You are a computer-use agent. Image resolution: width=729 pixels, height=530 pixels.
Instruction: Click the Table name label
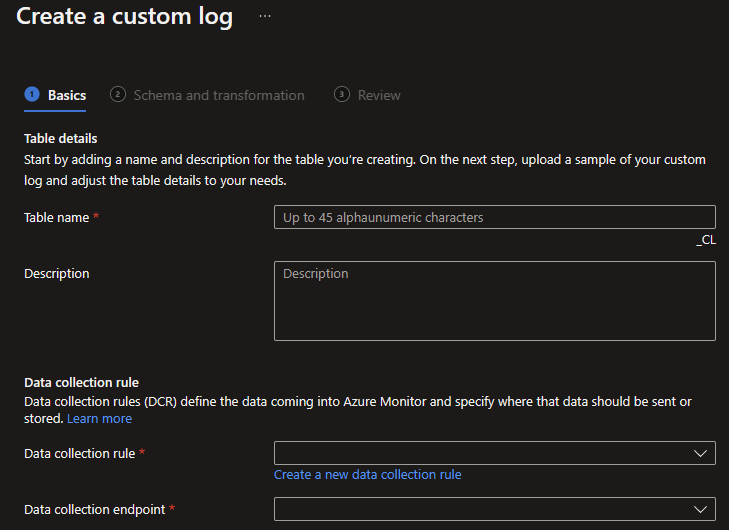(57, 218)
